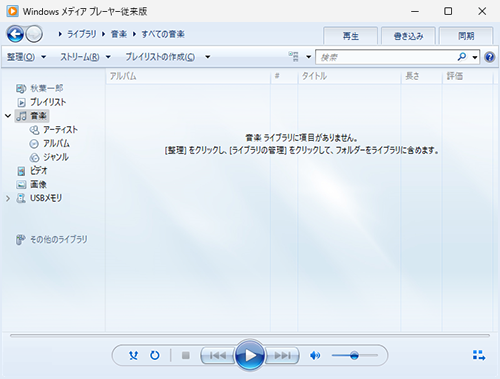
Task: Open the view options dropdown arrow
Action: 309,57
